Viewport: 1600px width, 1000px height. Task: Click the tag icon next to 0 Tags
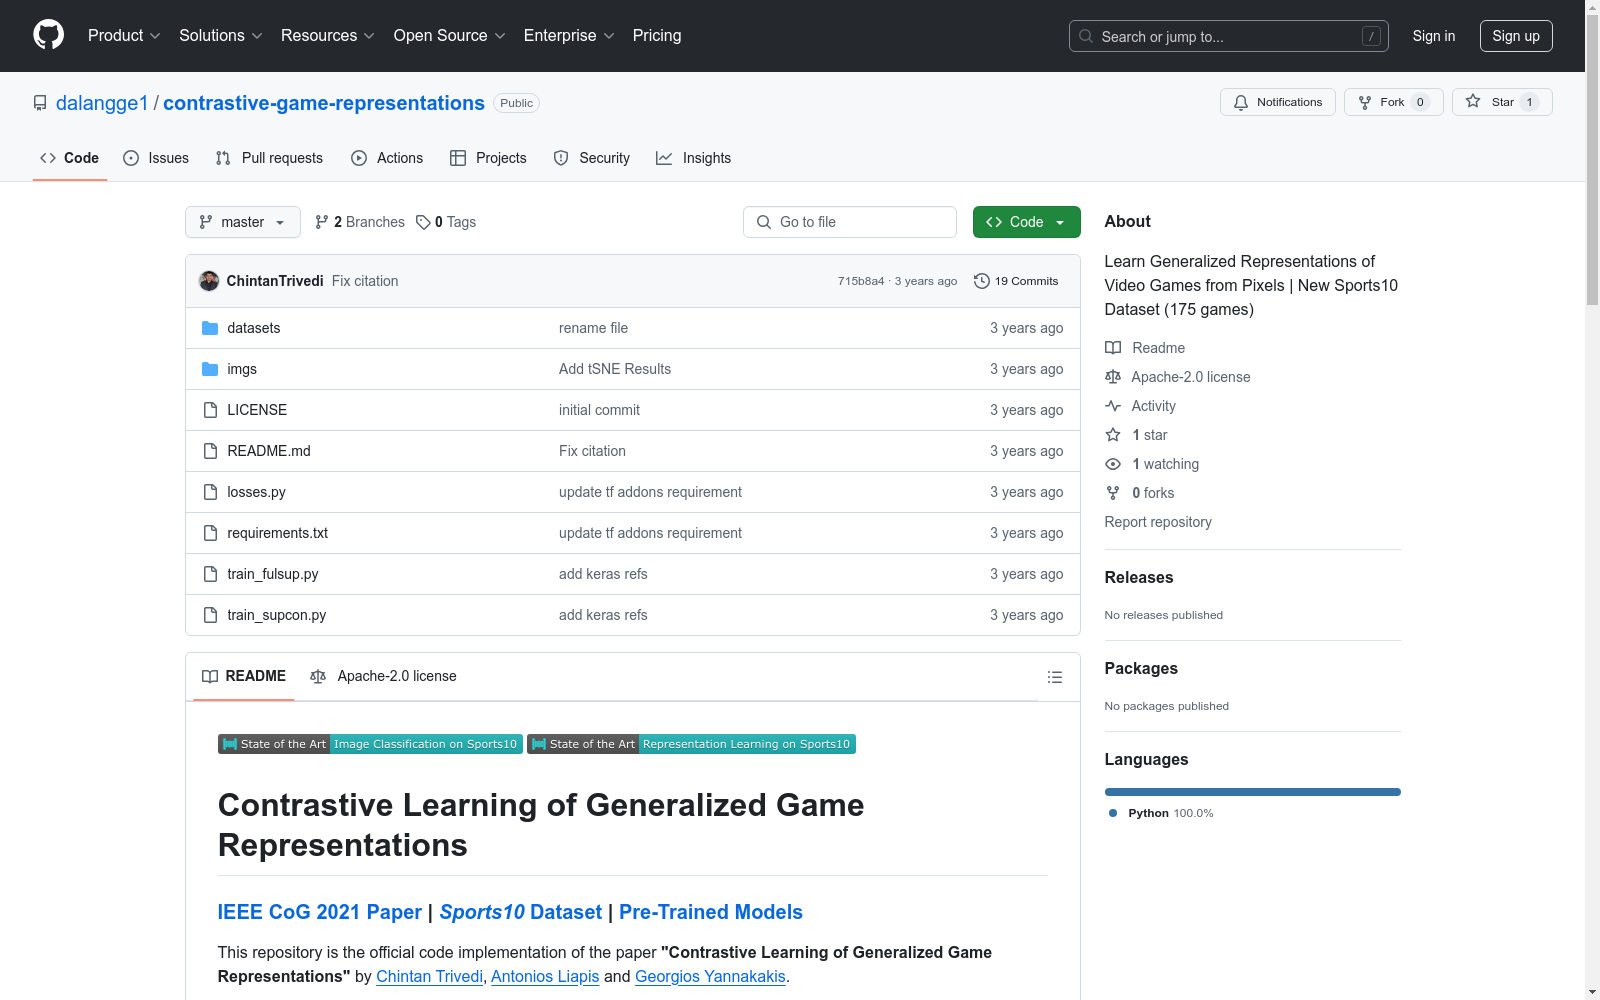[x=423, y=222]
